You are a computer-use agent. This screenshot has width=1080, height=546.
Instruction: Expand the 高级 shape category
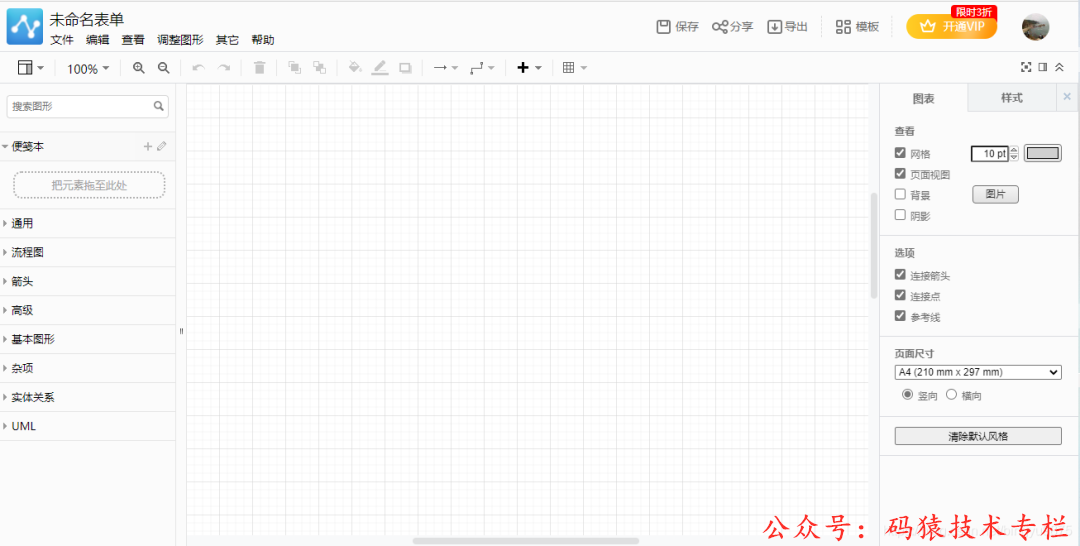click(87, 310)
